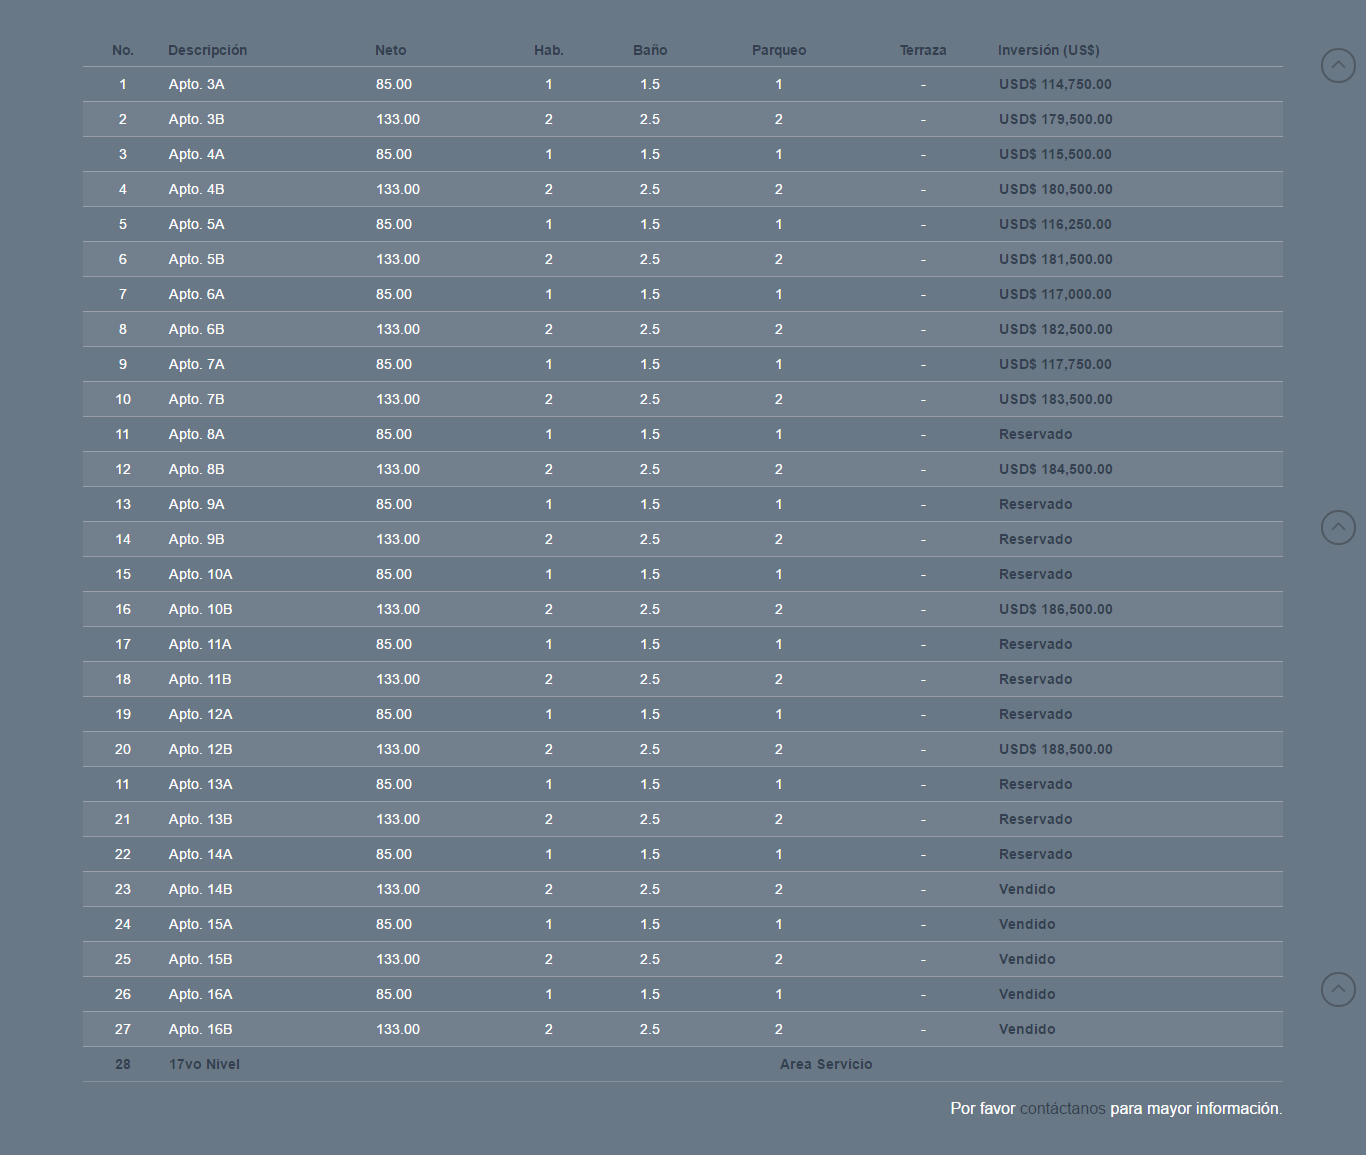Viewport: 1366px width, 1155px height.
Task: Click the 85.00 Neto value in Apto. 5A row
Action: click(394, 225)
